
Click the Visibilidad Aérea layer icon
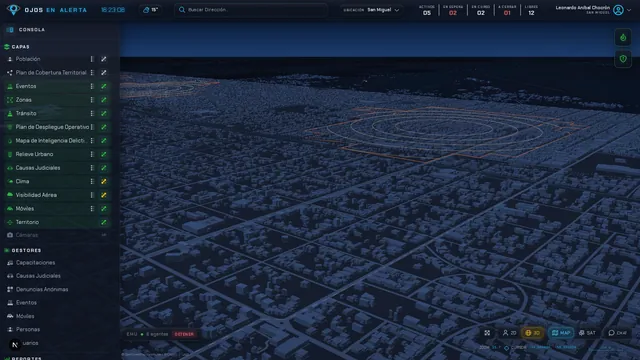click(x=10, y=195)
